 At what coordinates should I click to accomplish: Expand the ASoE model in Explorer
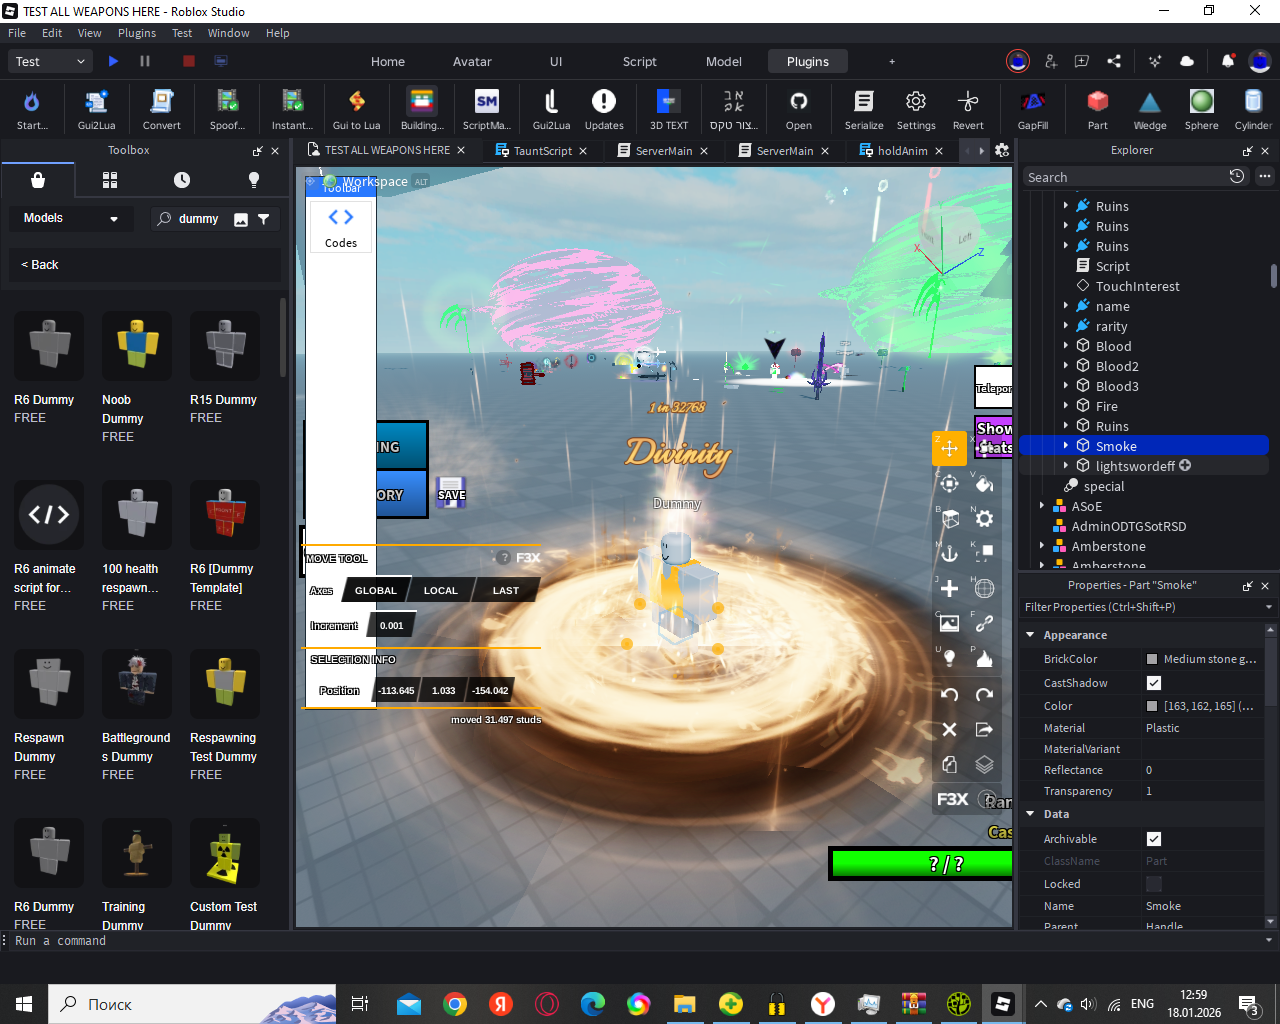1042,506
